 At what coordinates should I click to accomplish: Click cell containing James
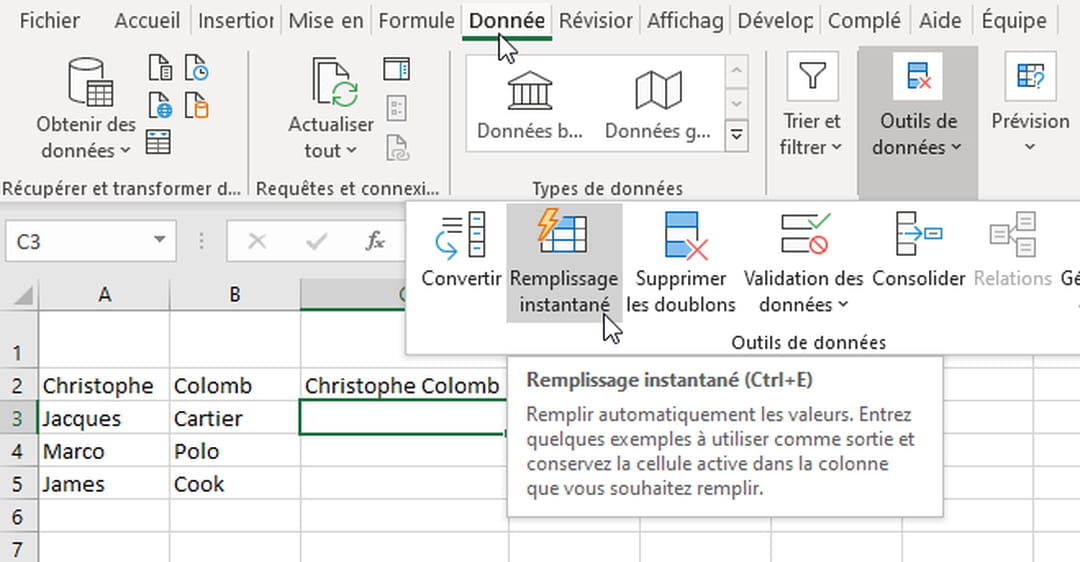pos(104,484)
